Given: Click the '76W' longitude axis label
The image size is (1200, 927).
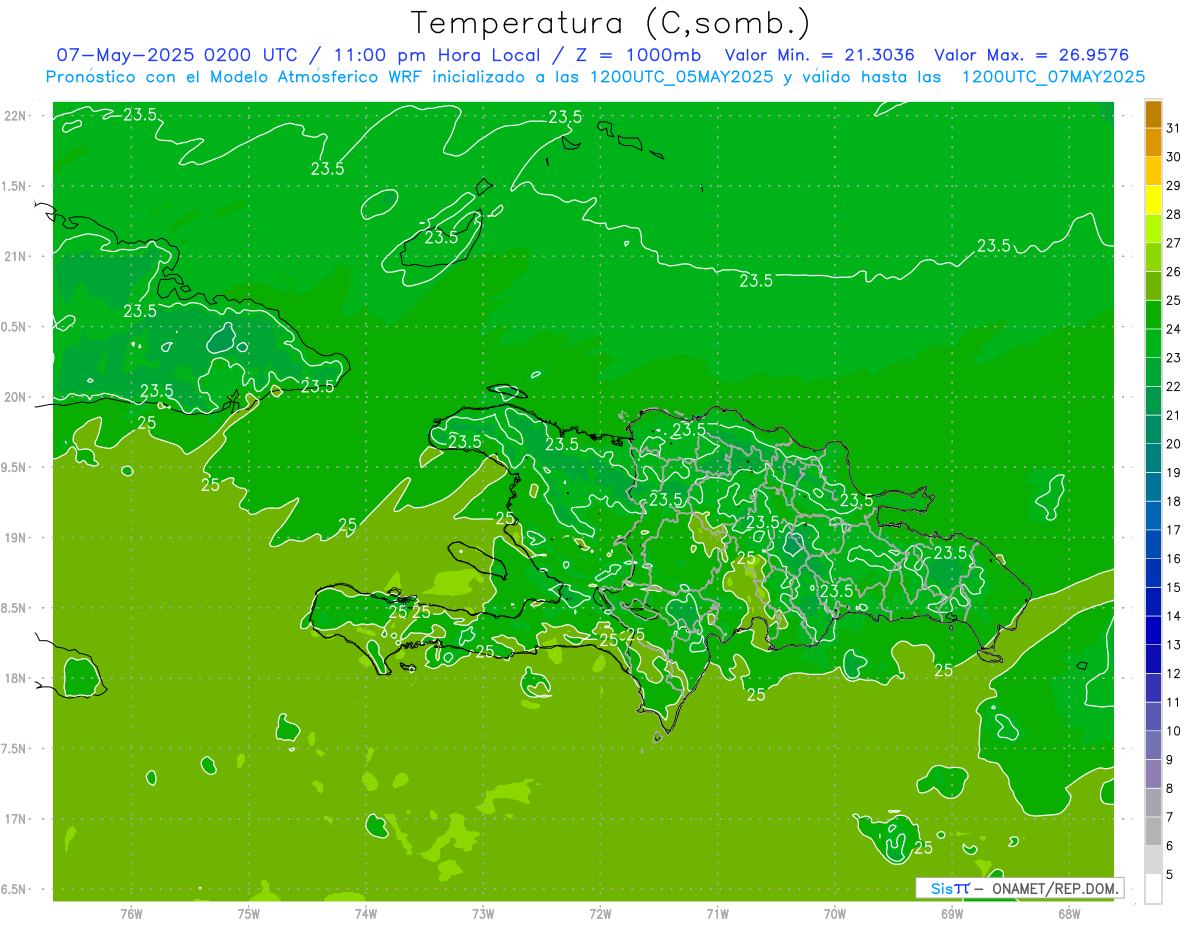Looking at the screenshot, I should tap(131, 914).
